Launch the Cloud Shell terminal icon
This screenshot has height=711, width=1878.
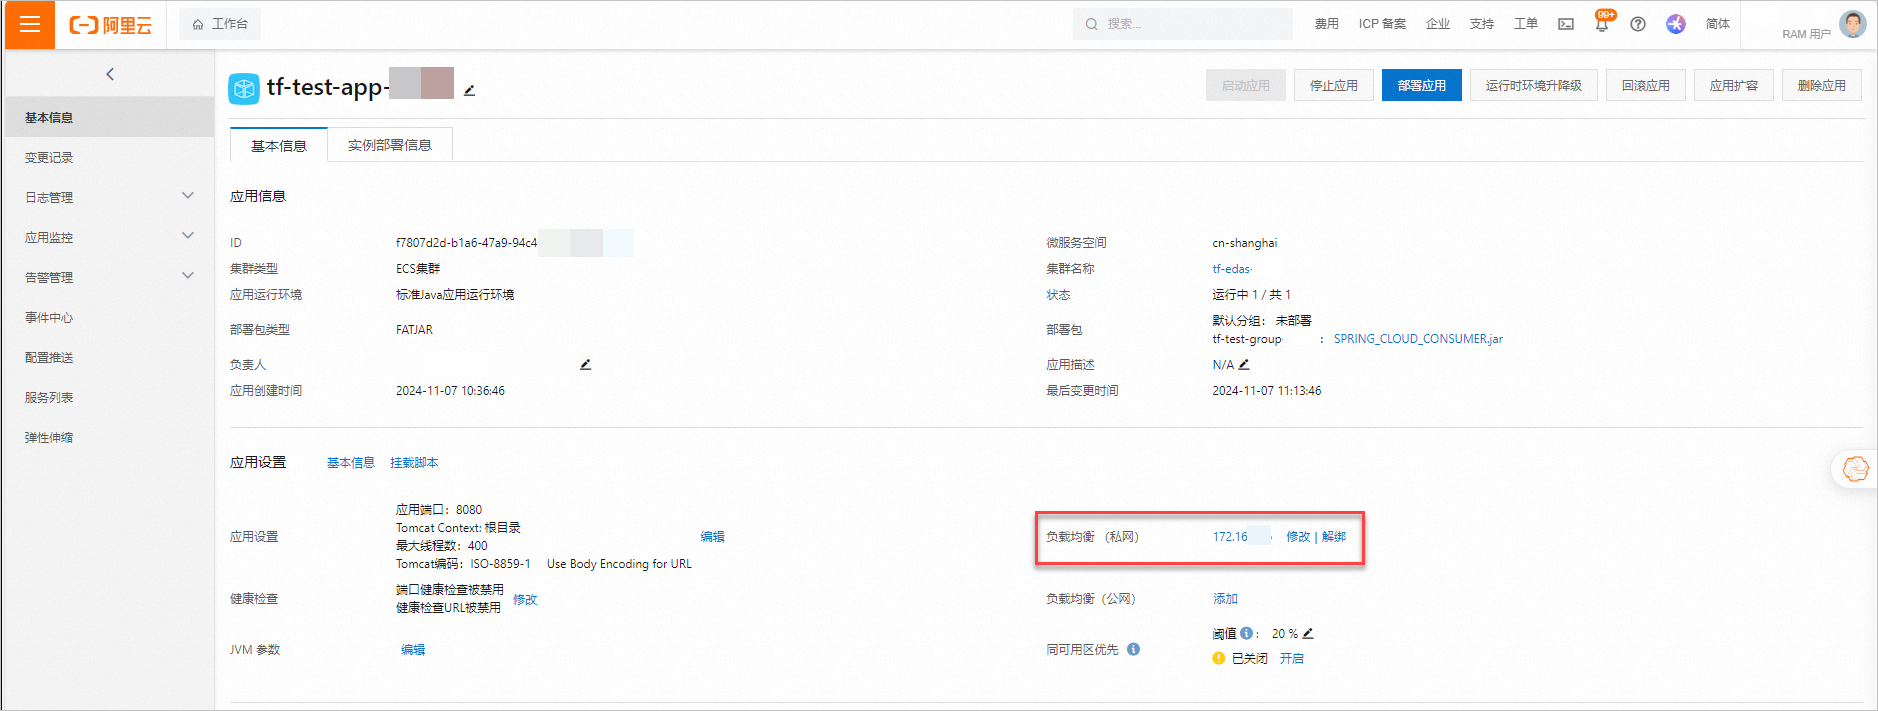(x=1566, y=24)
